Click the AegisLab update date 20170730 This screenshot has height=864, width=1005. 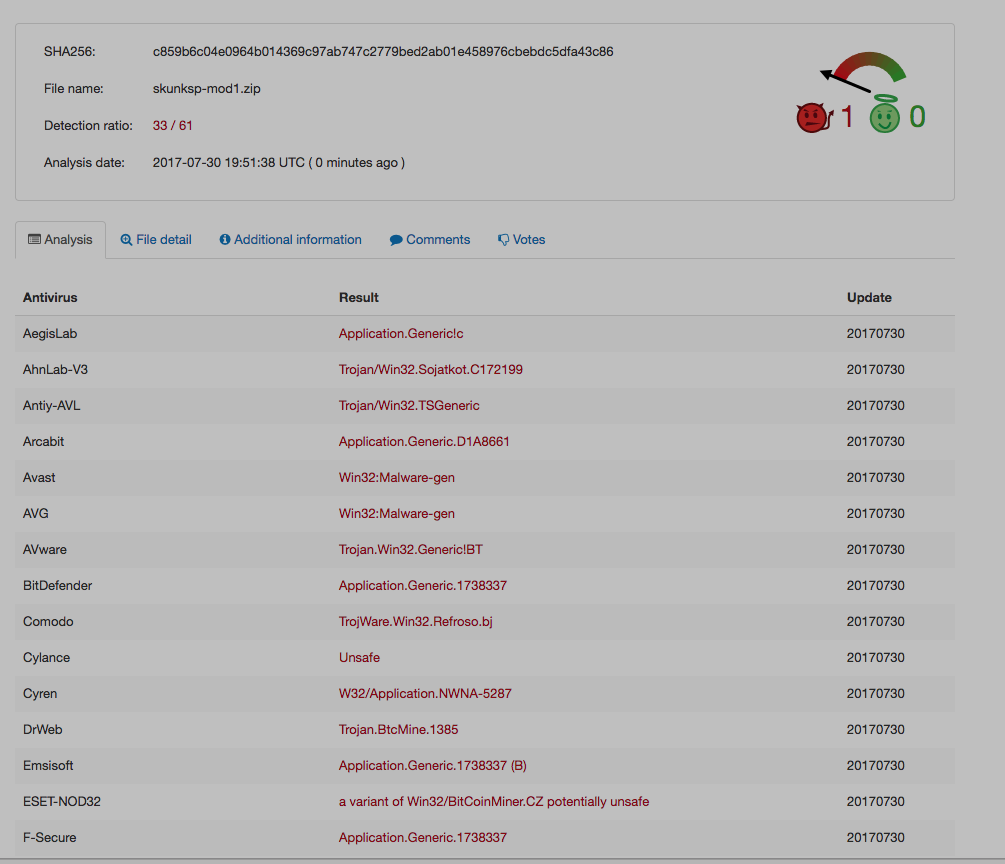tap(876, 333)
